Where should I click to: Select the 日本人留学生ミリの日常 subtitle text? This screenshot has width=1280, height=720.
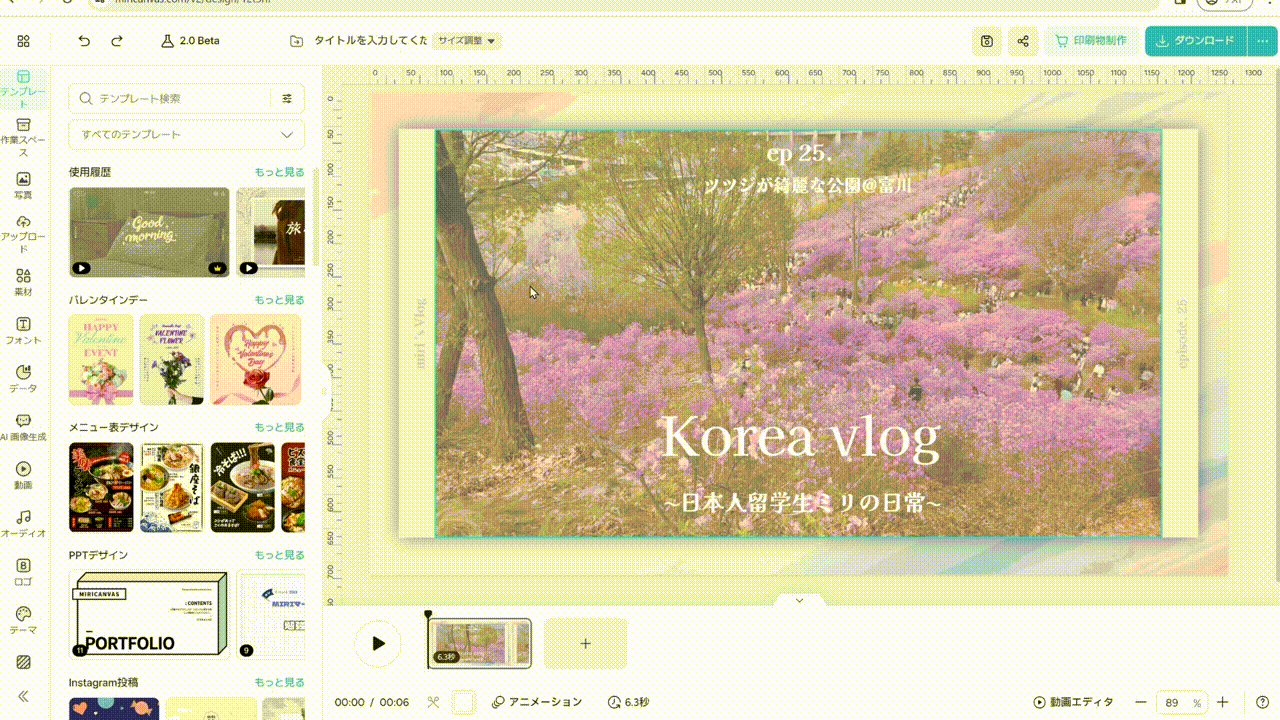(801, 503)
